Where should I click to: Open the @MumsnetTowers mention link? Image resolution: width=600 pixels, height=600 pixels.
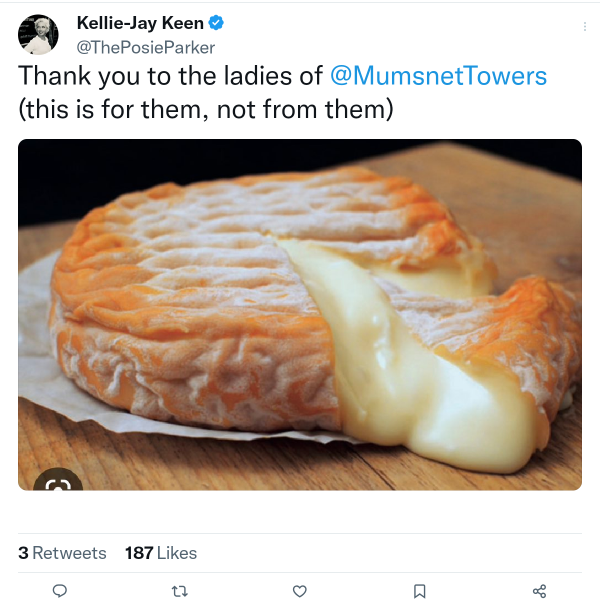[439, 77]
